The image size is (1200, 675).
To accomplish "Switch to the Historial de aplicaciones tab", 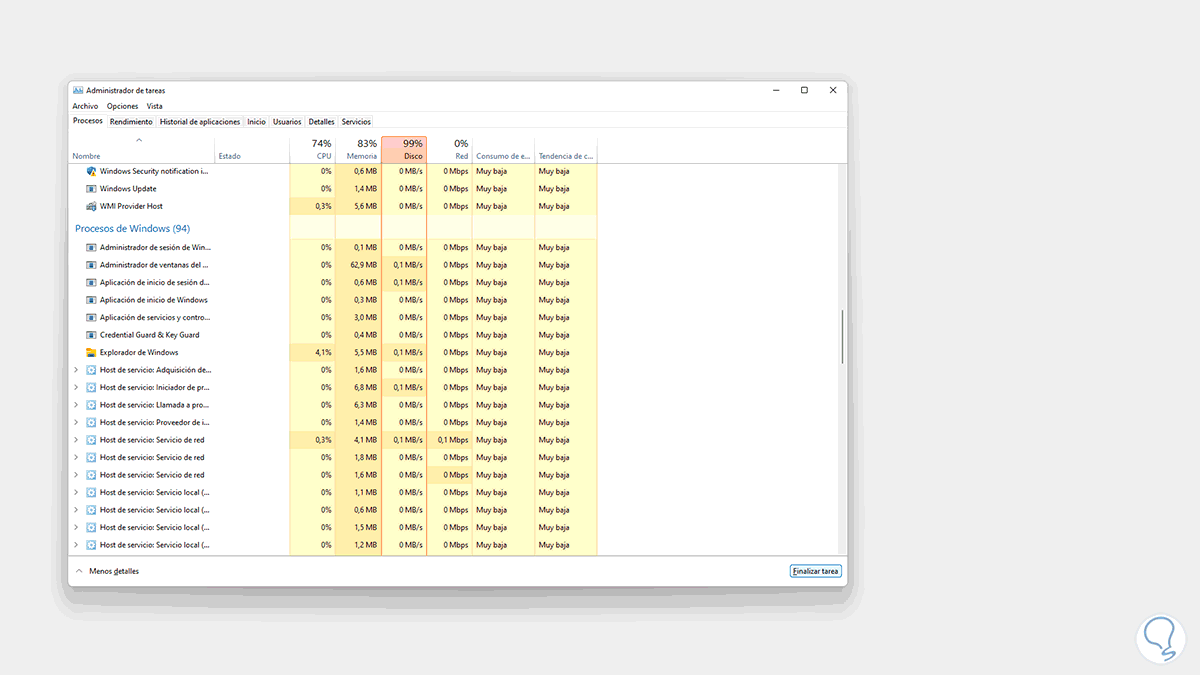I will pos(200,122).
